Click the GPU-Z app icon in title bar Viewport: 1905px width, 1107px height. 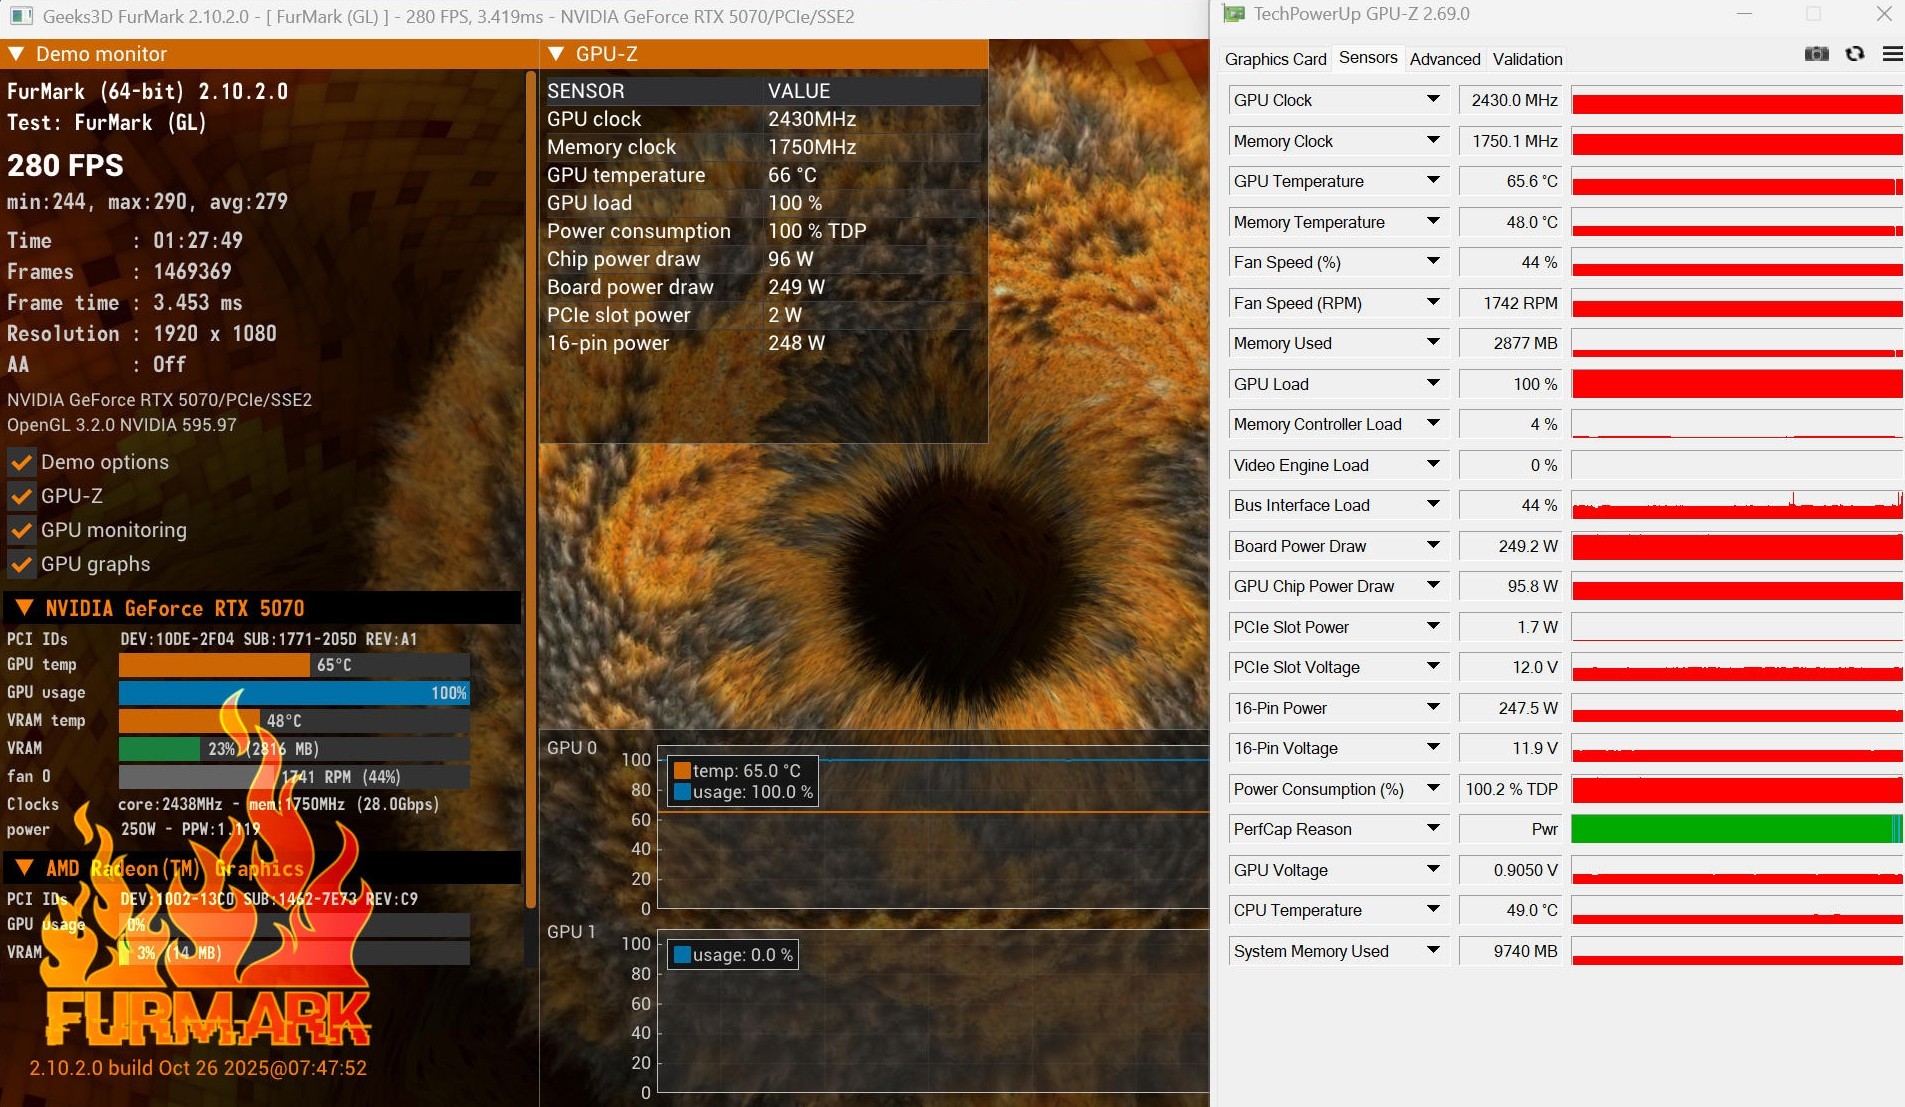tap(1234, 14)
